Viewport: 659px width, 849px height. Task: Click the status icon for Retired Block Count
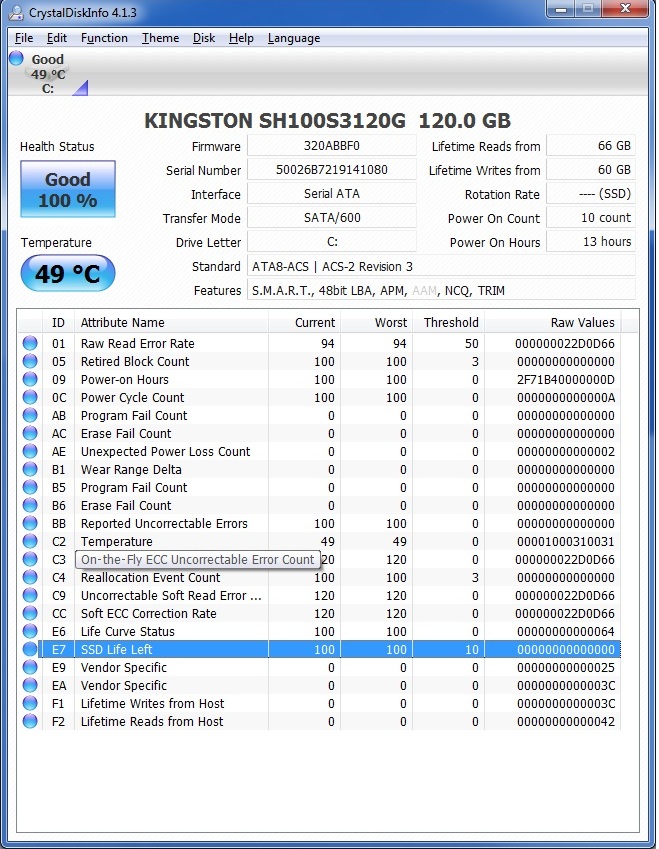point(30,361)
